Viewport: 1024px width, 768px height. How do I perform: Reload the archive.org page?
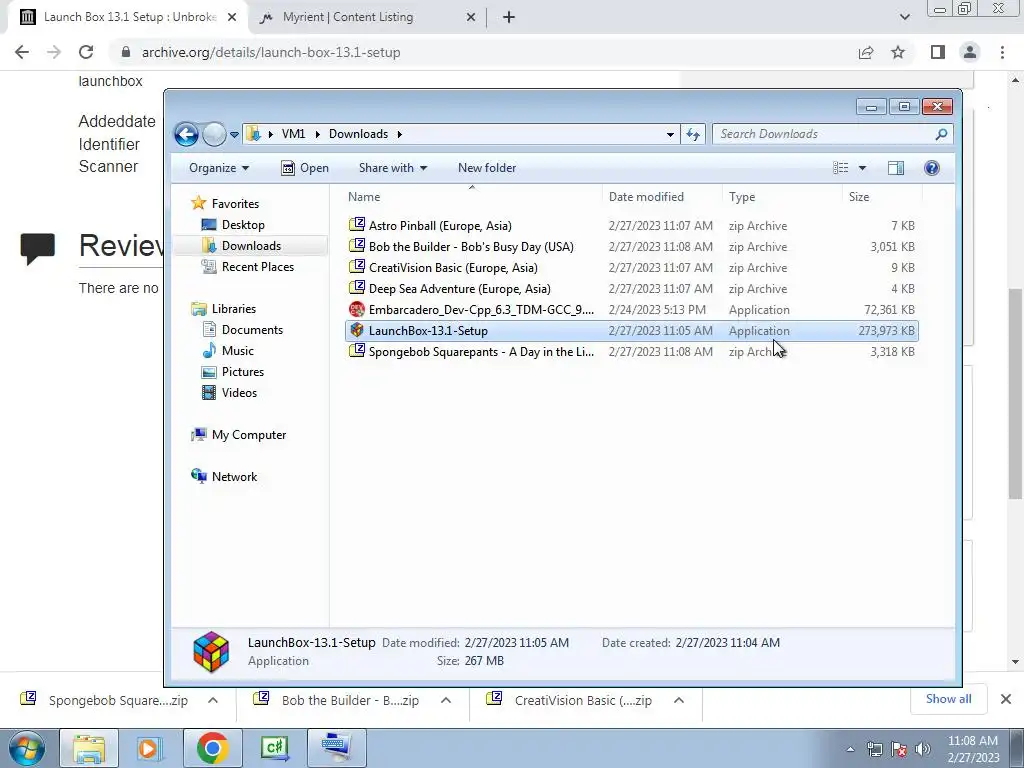pos(86,52)
